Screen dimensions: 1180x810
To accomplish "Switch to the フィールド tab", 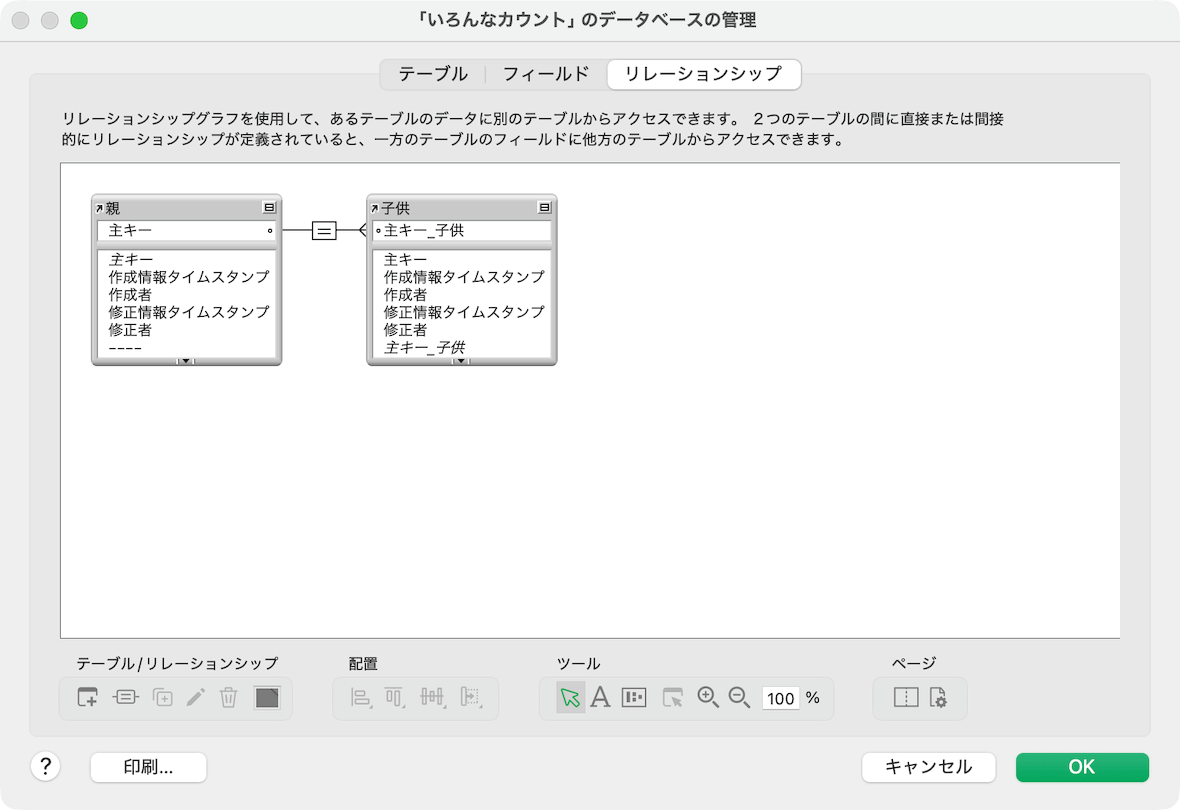I will tap(546, 74).
